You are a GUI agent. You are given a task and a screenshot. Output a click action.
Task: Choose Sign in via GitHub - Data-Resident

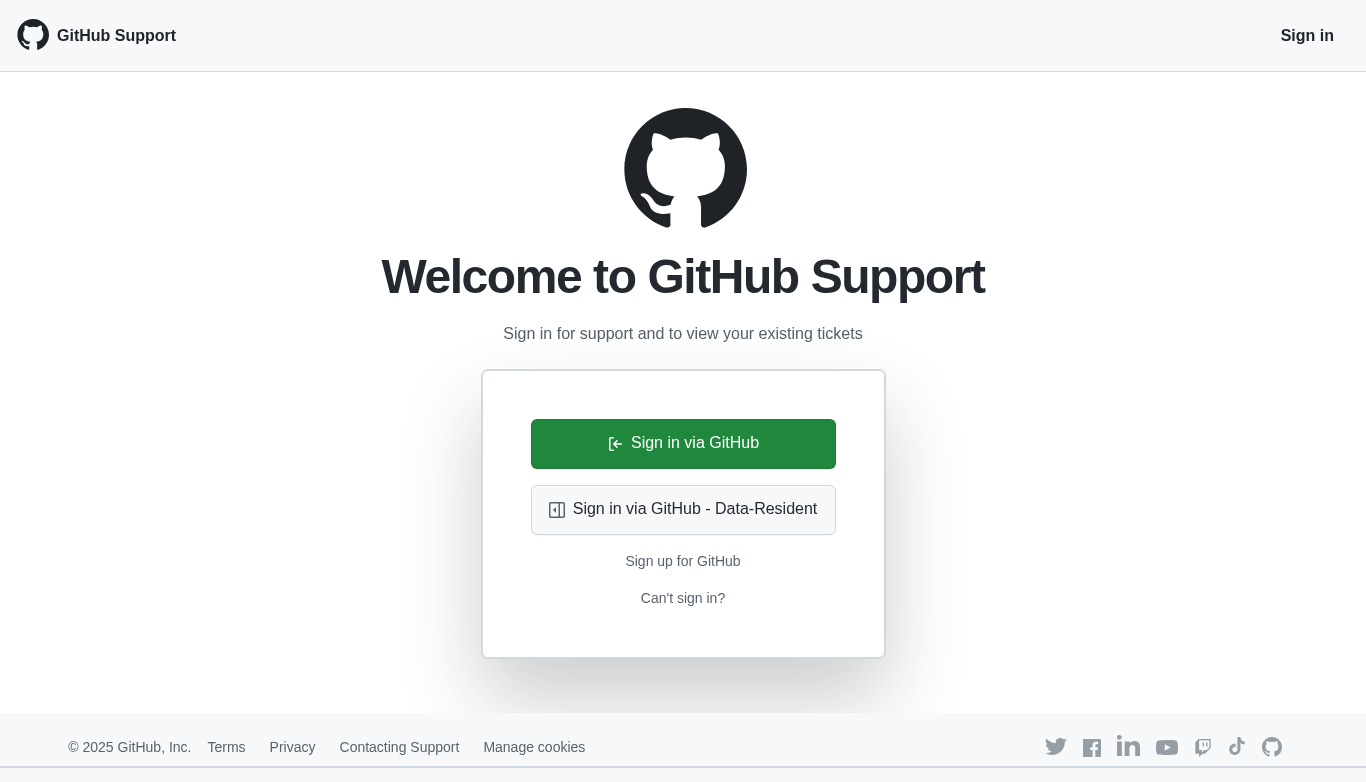click(x=683, y=510)
